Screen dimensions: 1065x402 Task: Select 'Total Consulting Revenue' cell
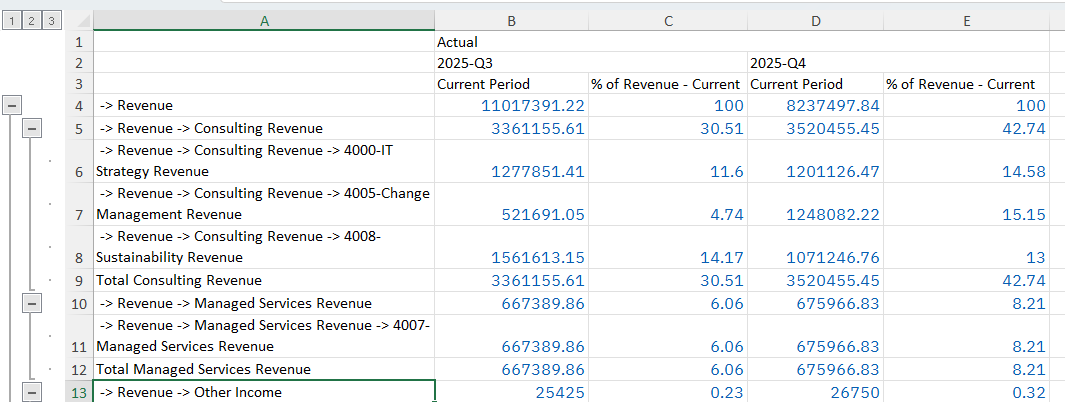[264, 280]
